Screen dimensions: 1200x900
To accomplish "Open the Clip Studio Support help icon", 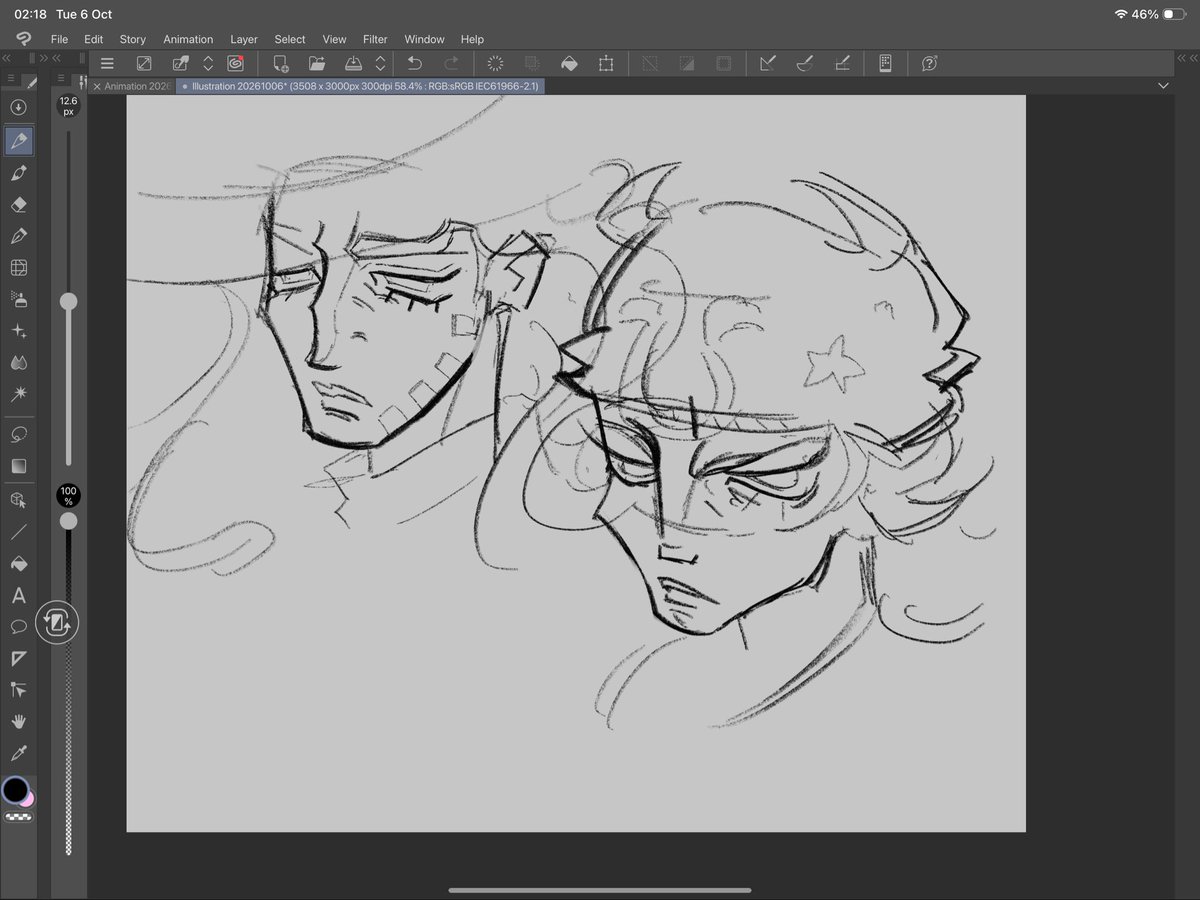I will (x=929, y=64).
